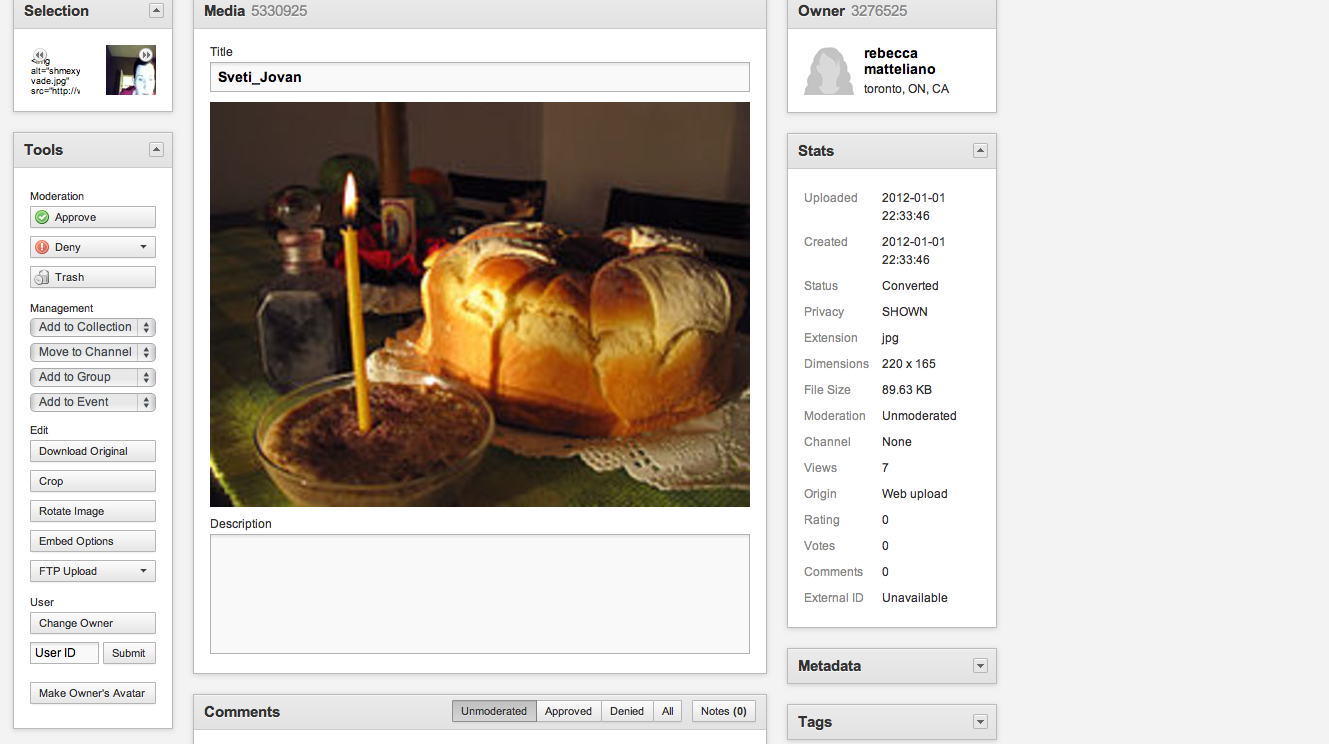Image resolution: width=1329 pixels, height=744 pixels.
Task: Click the main bread and candle image
Action: pyautogui.click(x=480, y=304)
